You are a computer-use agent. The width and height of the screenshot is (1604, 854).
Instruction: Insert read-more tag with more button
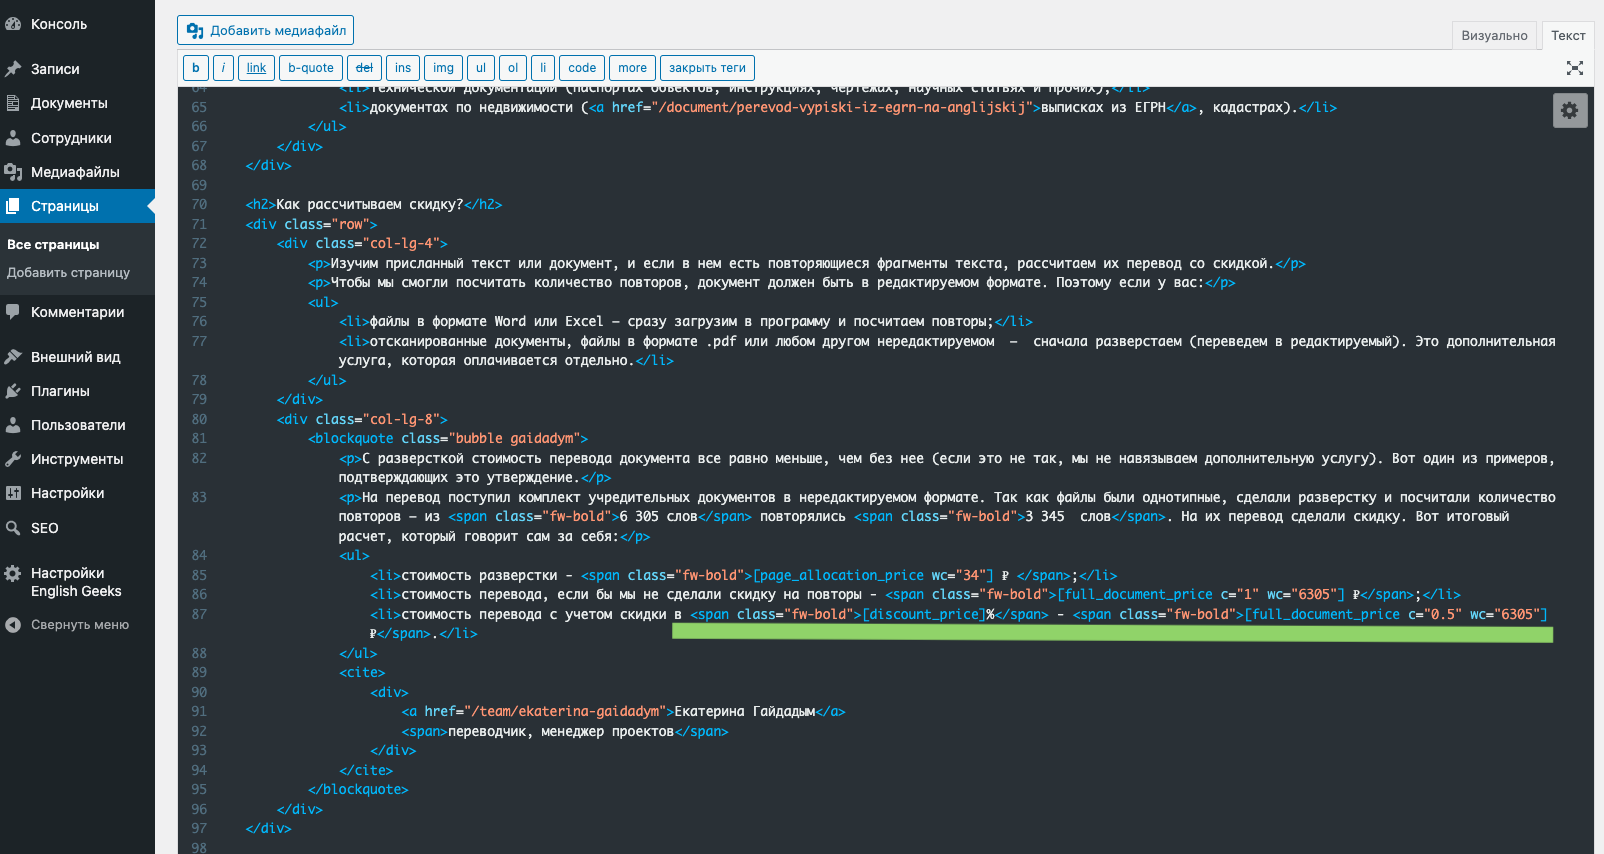pyautogui.click(x=632, y=68)
